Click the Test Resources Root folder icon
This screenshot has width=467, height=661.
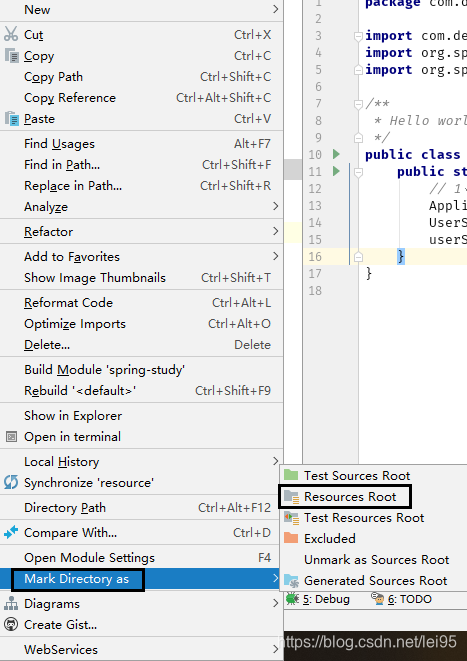pos(291,517)
